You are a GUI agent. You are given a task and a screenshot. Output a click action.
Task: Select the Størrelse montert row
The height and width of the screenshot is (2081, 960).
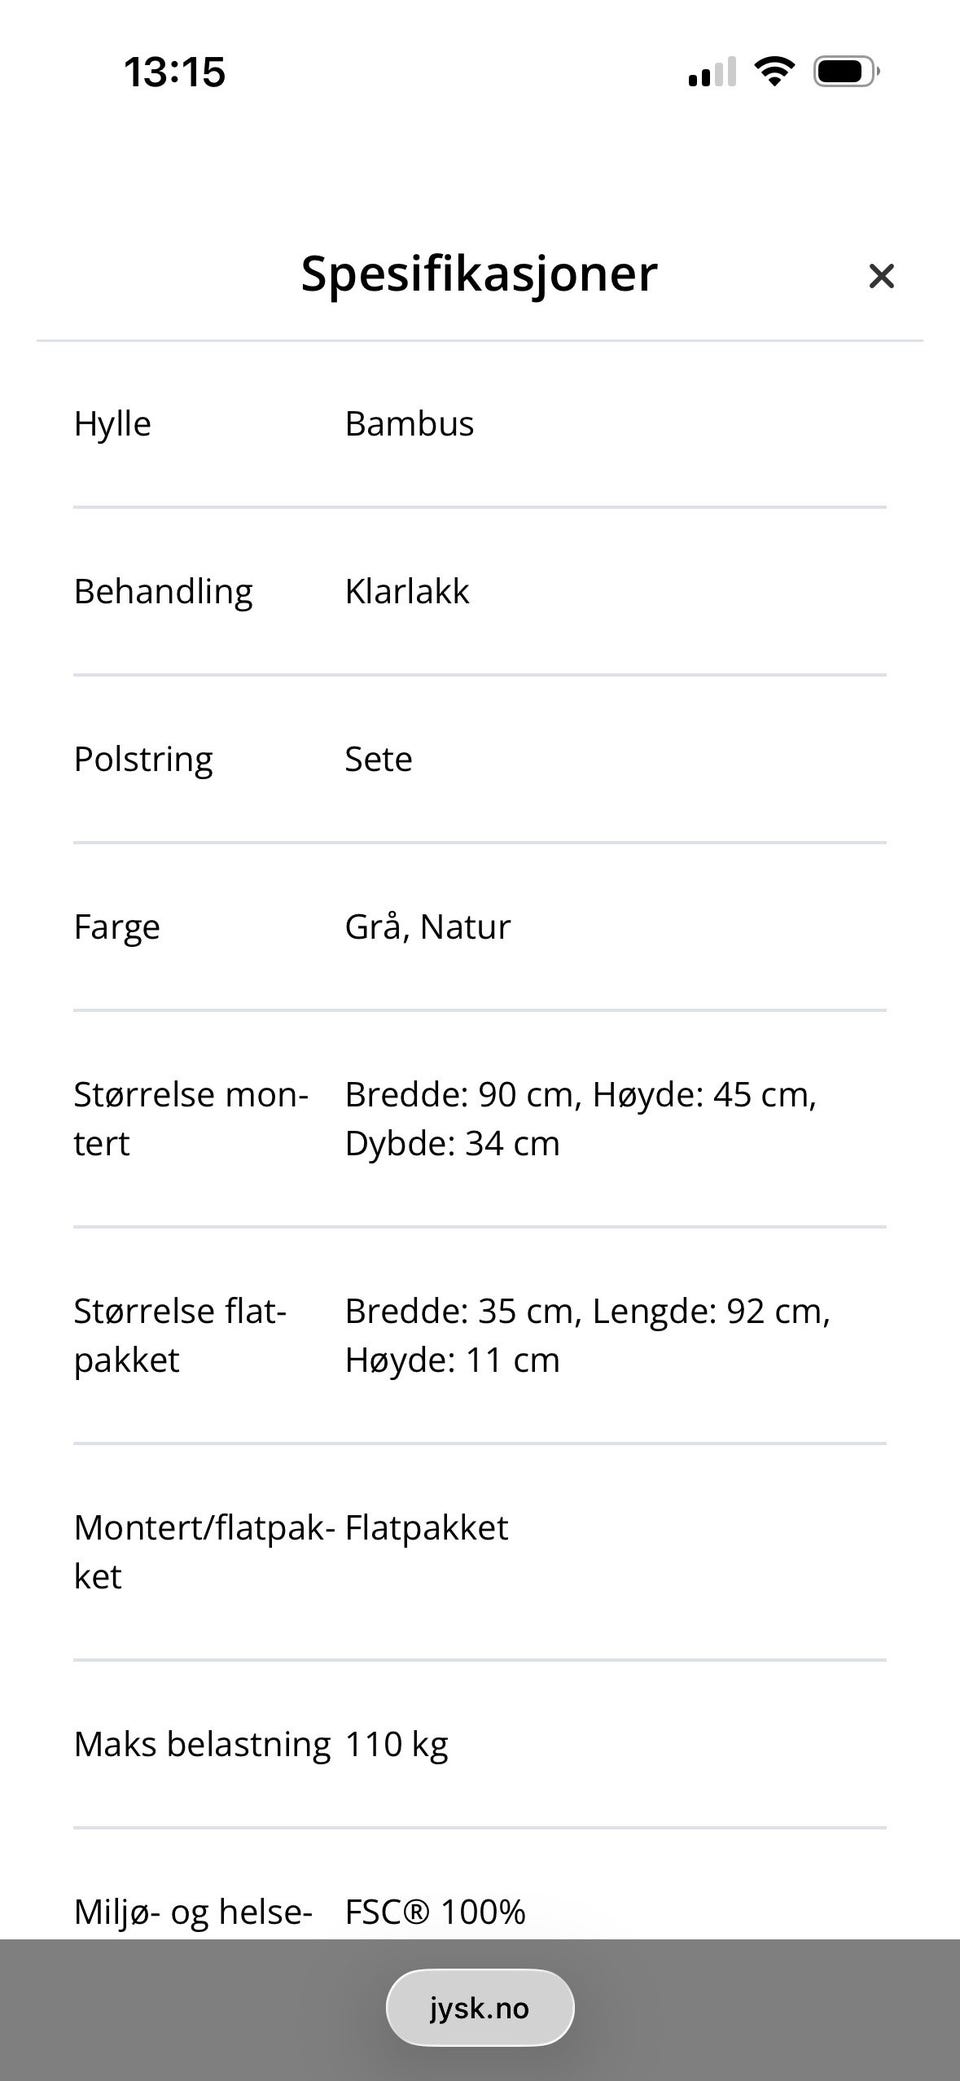pos(190,1118)
